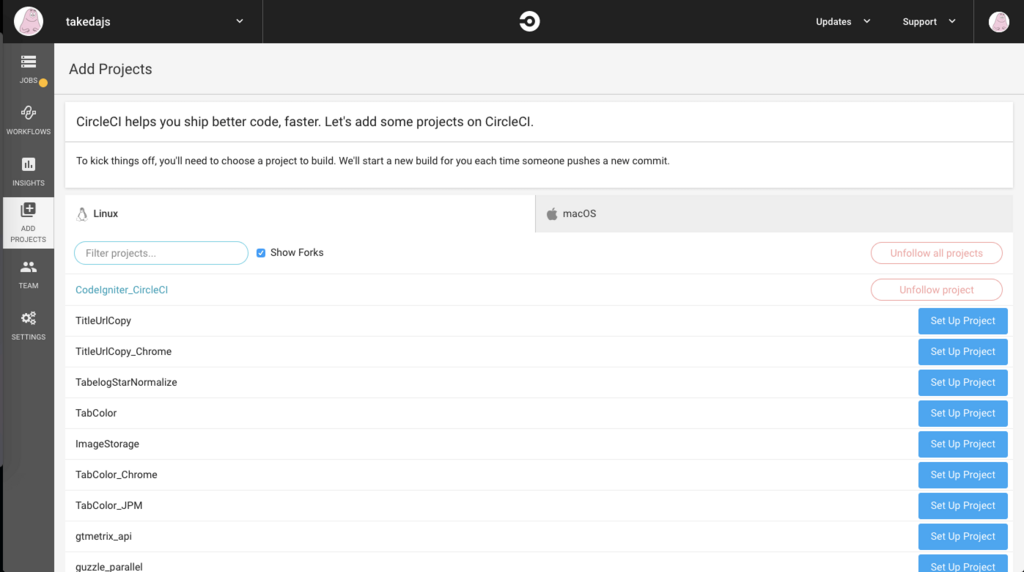Set up the ImageStorage project
Screen dimensions: 1024x572
tap(963, 444)
